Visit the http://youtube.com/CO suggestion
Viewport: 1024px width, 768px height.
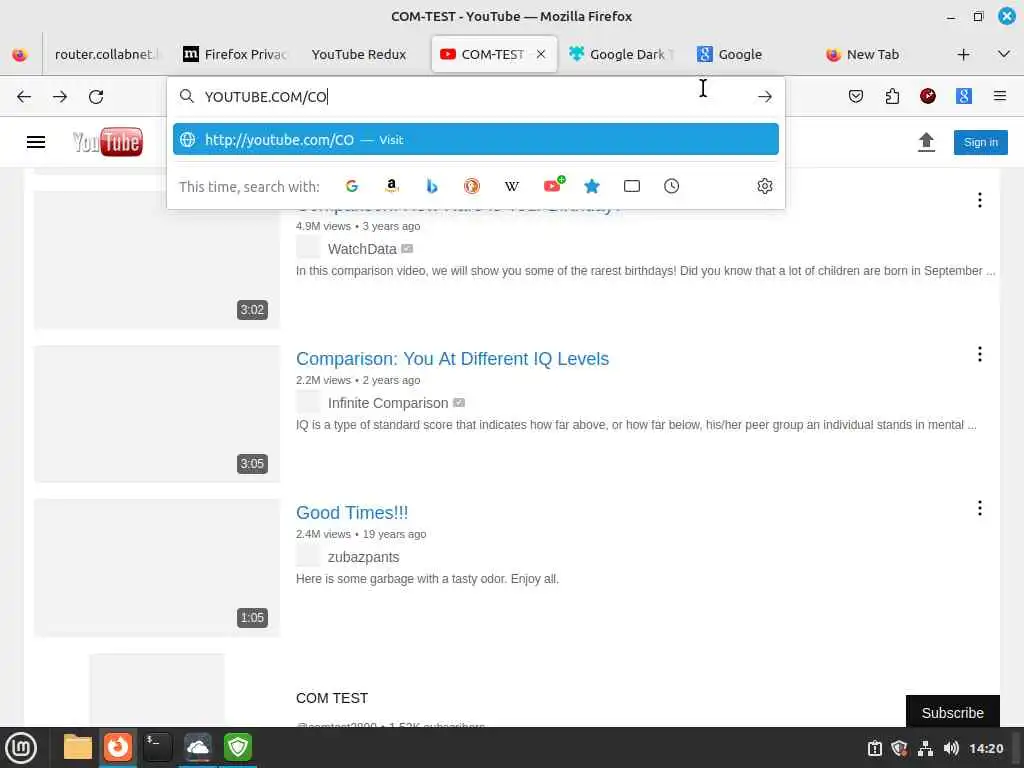[x=475, y=139]
